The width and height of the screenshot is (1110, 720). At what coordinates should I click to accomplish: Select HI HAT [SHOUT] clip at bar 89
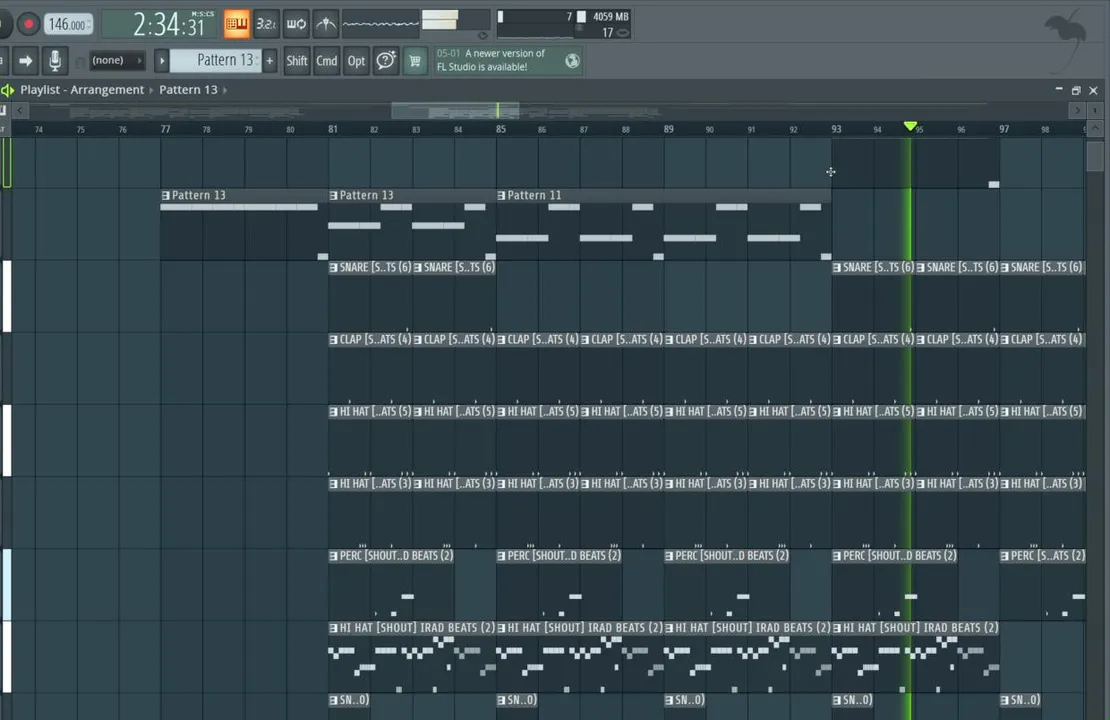748,657
